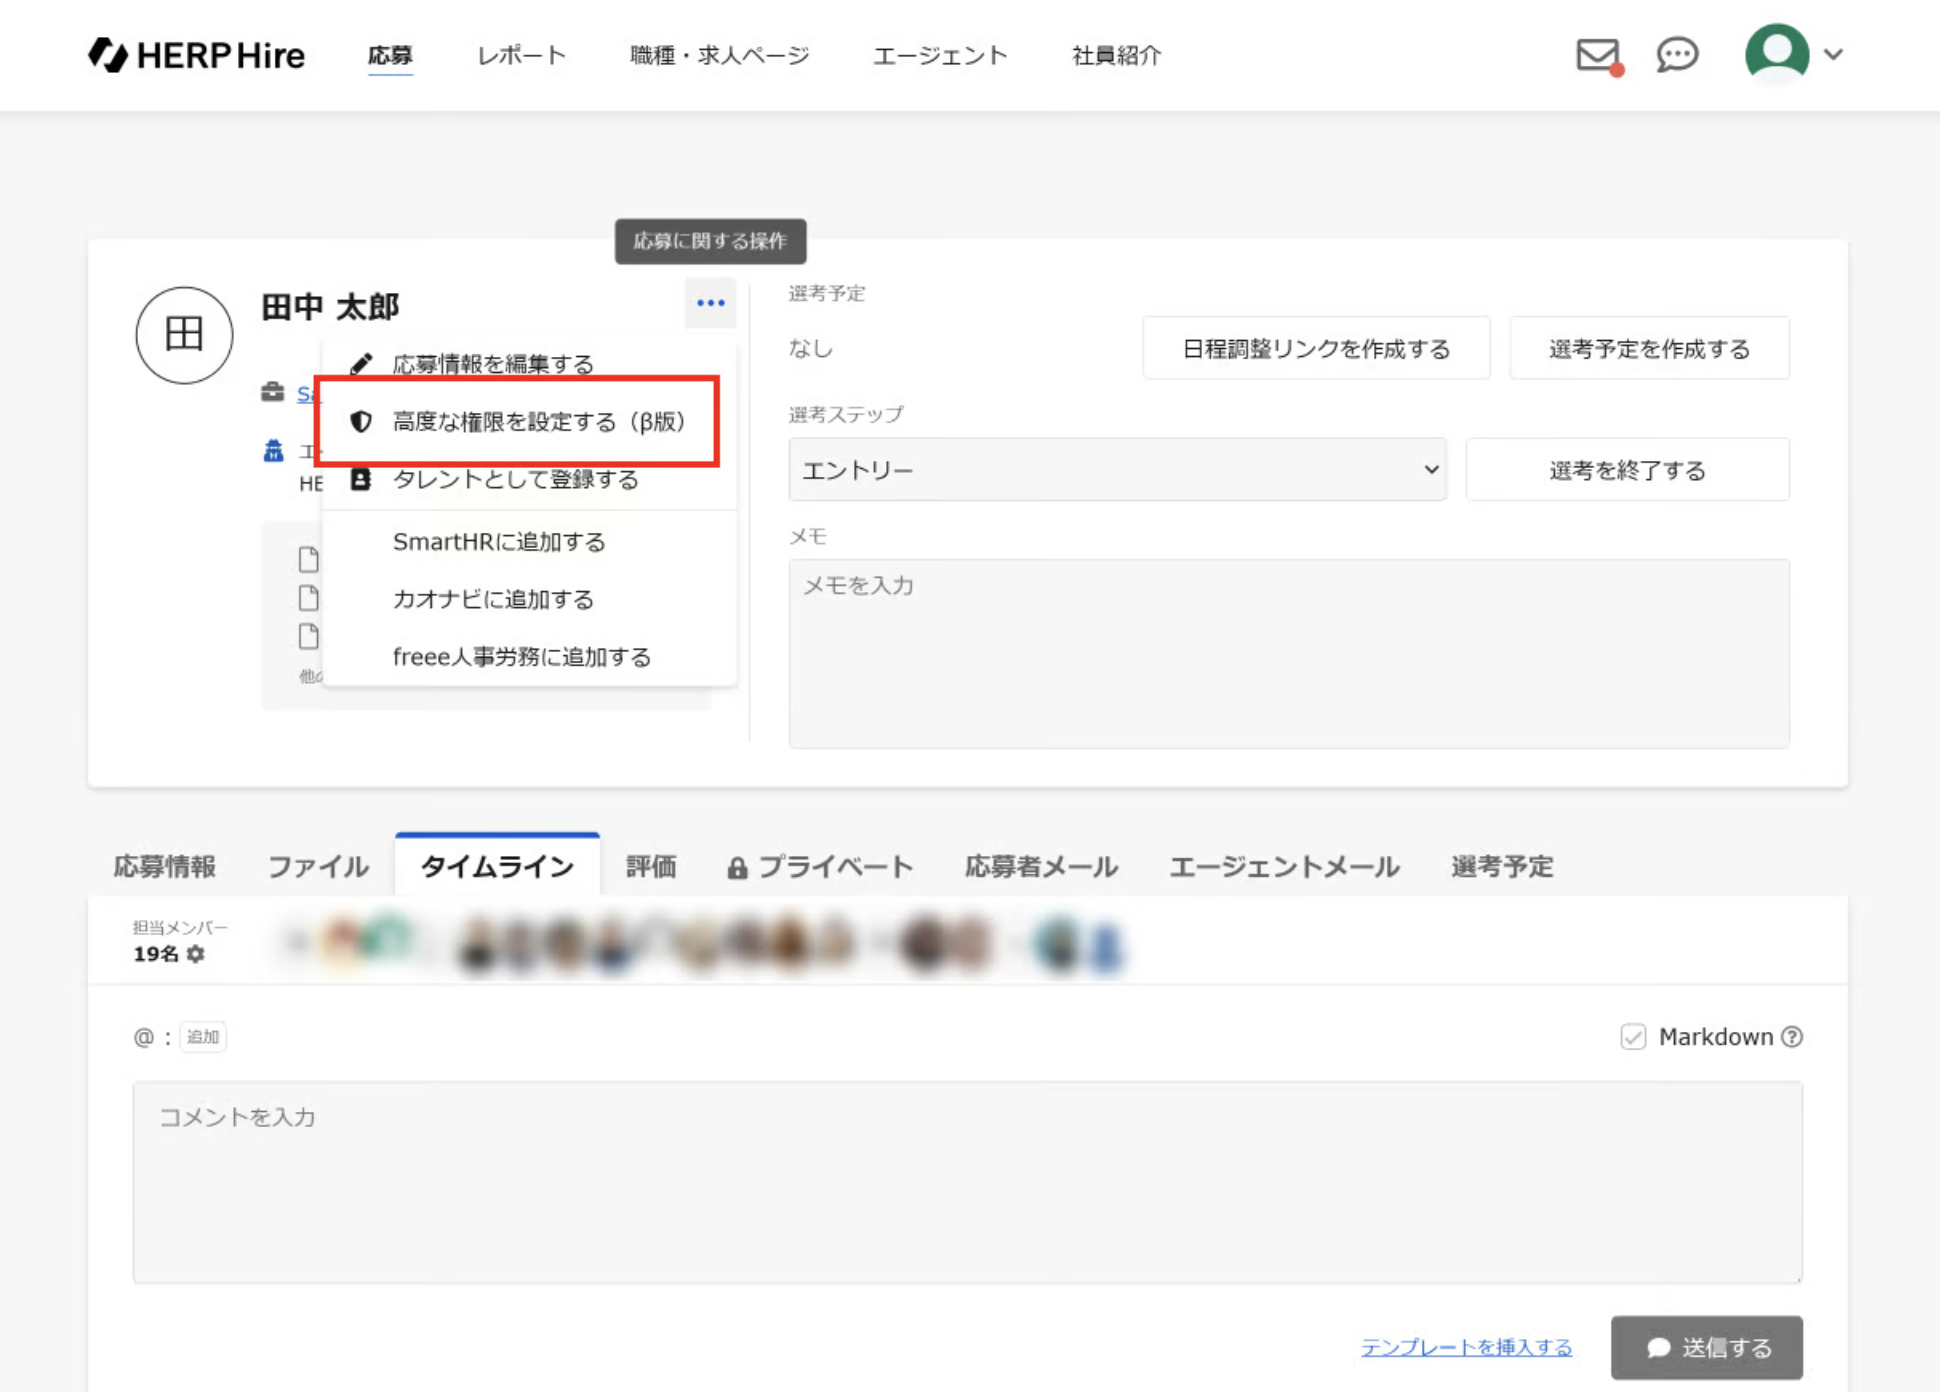This screenshot has width=1940, height=1392.
Task: Select SmartHRに追加する menu entry
Action: pos(499,542)
